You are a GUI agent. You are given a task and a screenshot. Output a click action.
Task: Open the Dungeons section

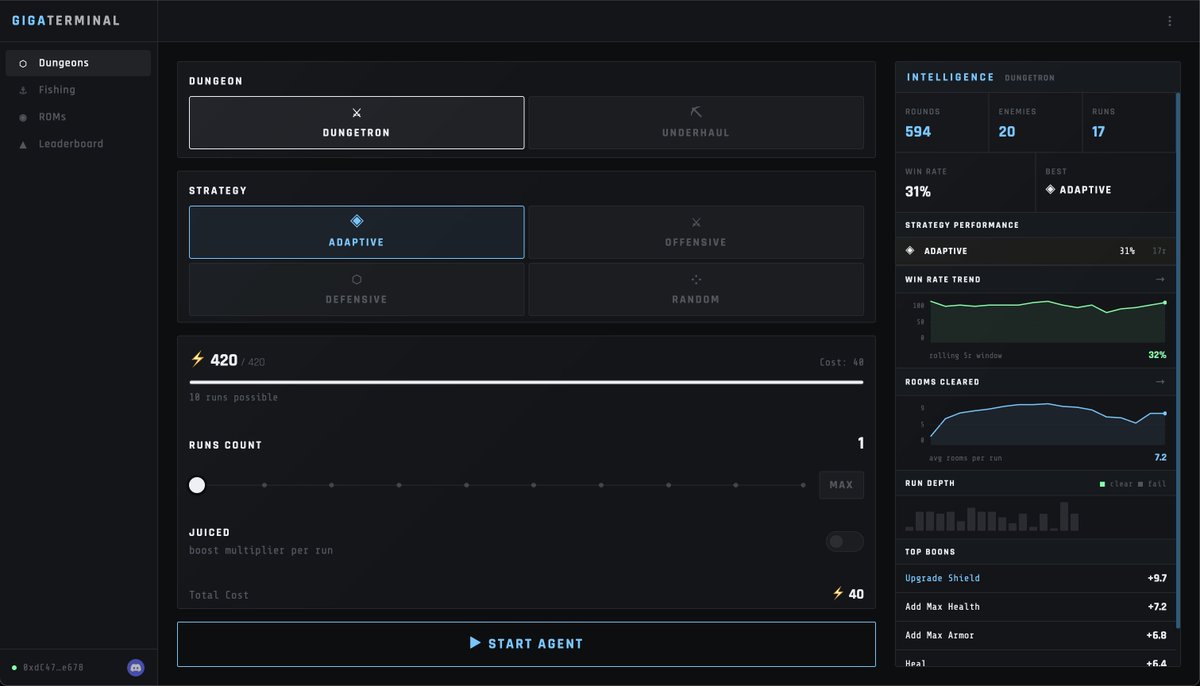(x=78, y=63)
